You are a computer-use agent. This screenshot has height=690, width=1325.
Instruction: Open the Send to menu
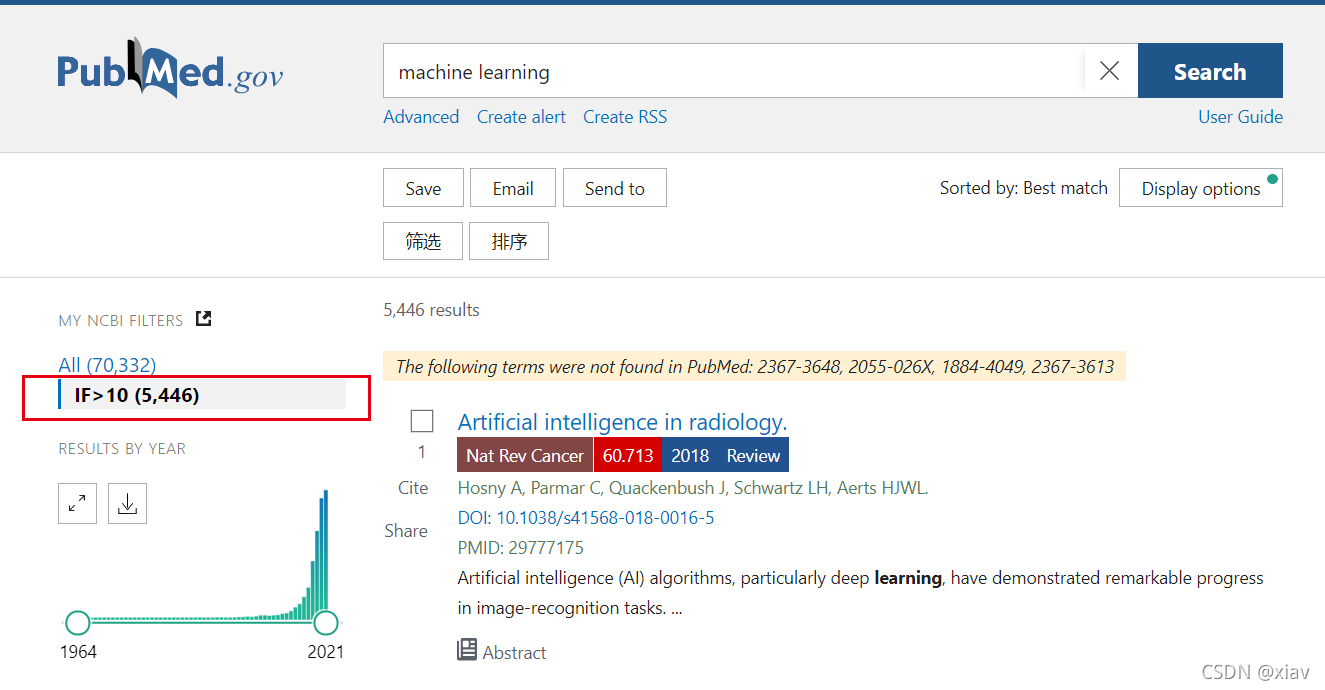click(614, 187)
